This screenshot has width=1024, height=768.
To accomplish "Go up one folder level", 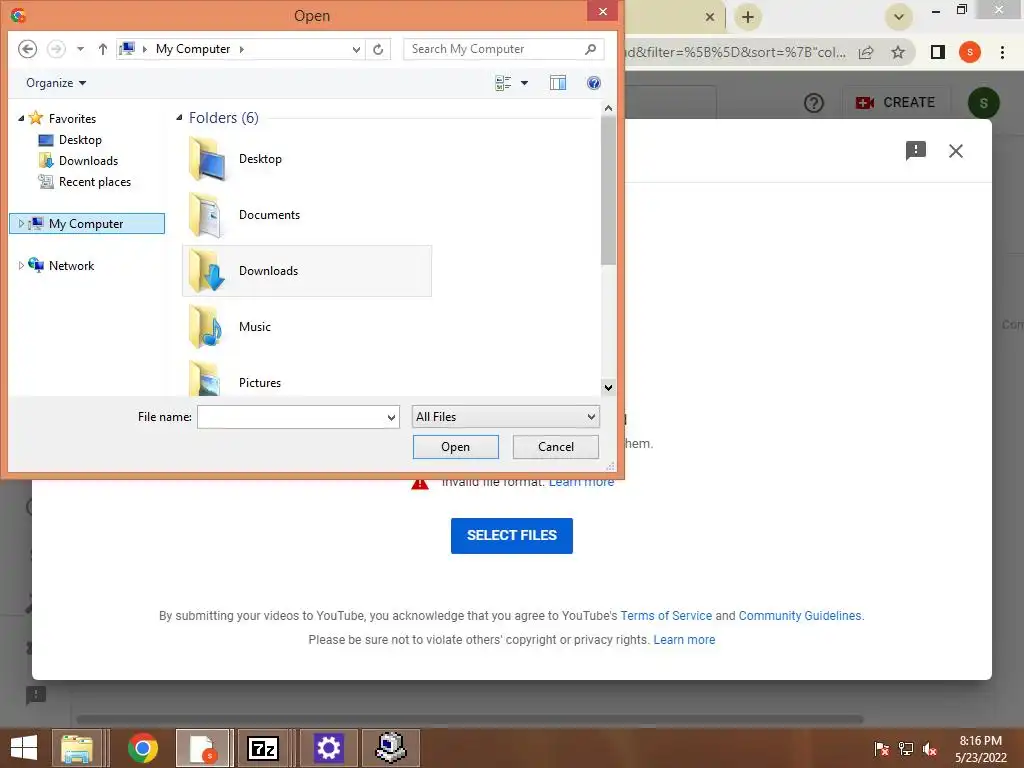I will click(x=103, y=49).
